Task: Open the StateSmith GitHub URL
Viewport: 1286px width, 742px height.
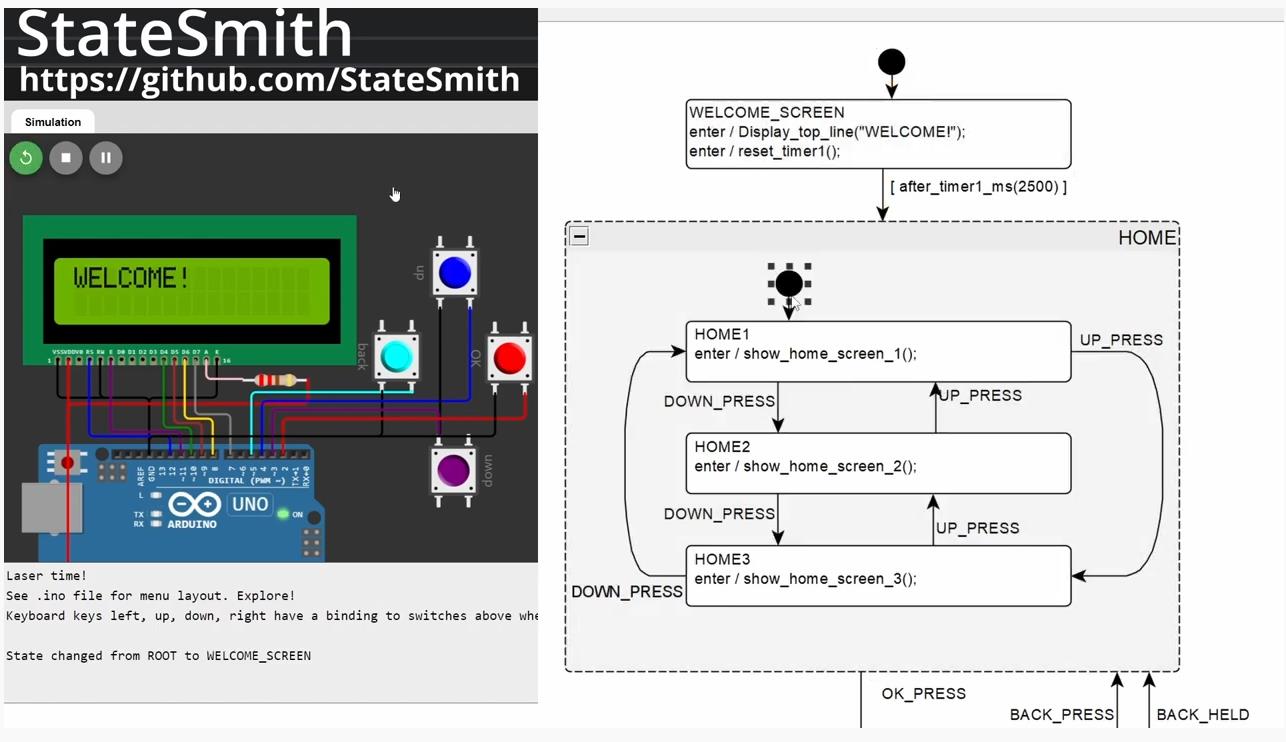Action: click(x=269, y=80)
